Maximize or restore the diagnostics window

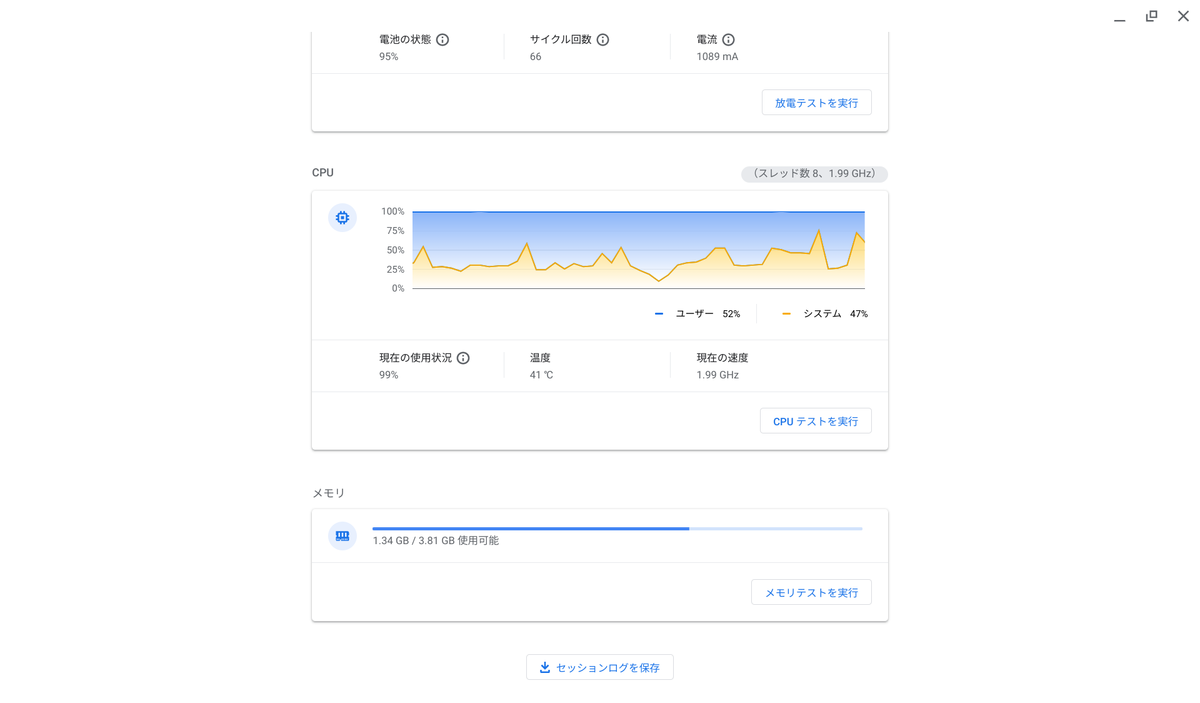(1152, 17)
